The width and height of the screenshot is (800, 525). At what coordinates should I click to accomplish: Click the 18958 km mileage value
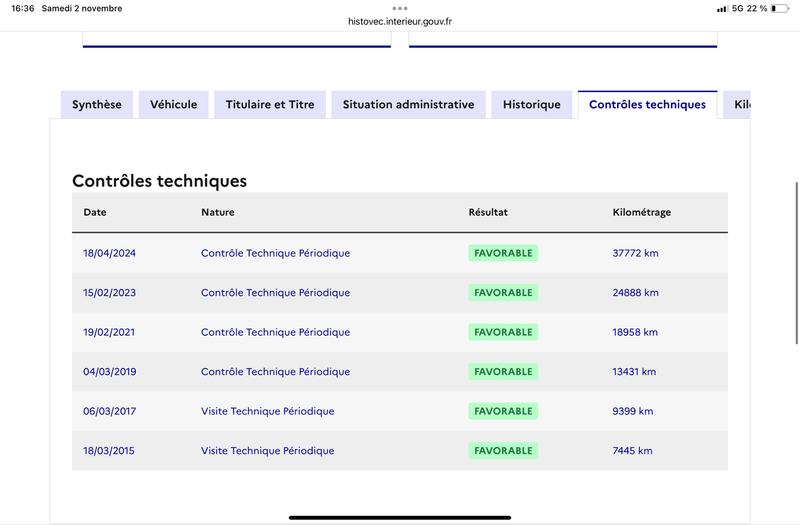[635, 332]
